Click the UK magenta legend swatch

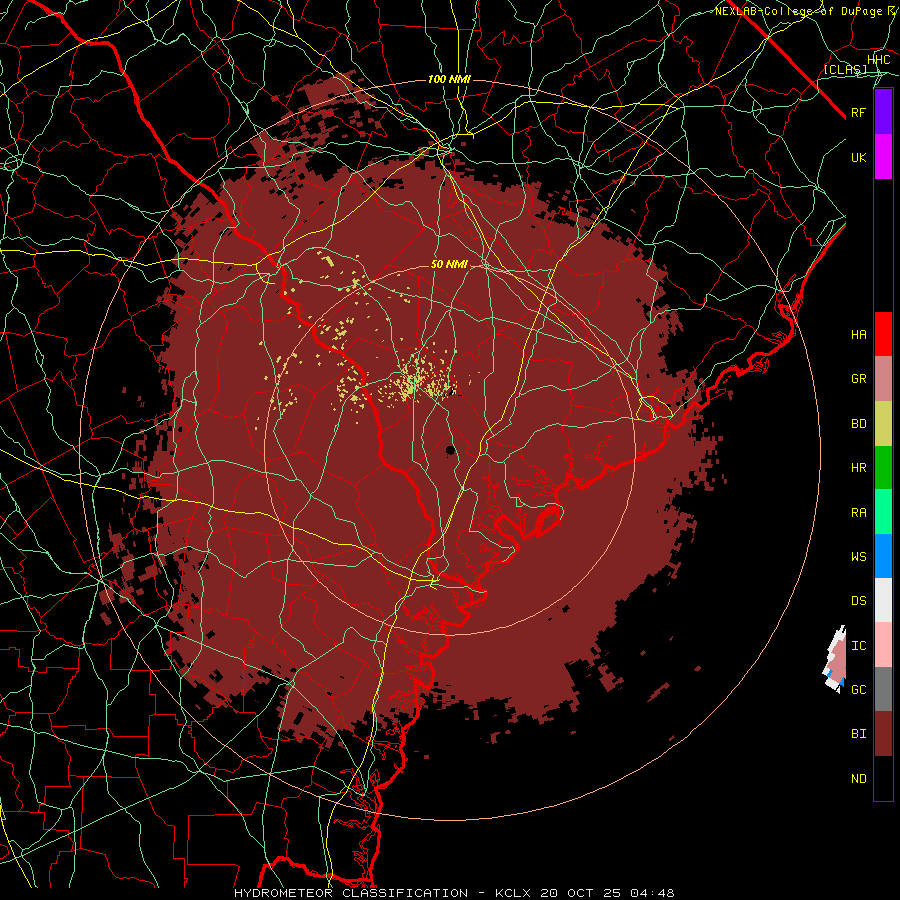click(883, 157)
